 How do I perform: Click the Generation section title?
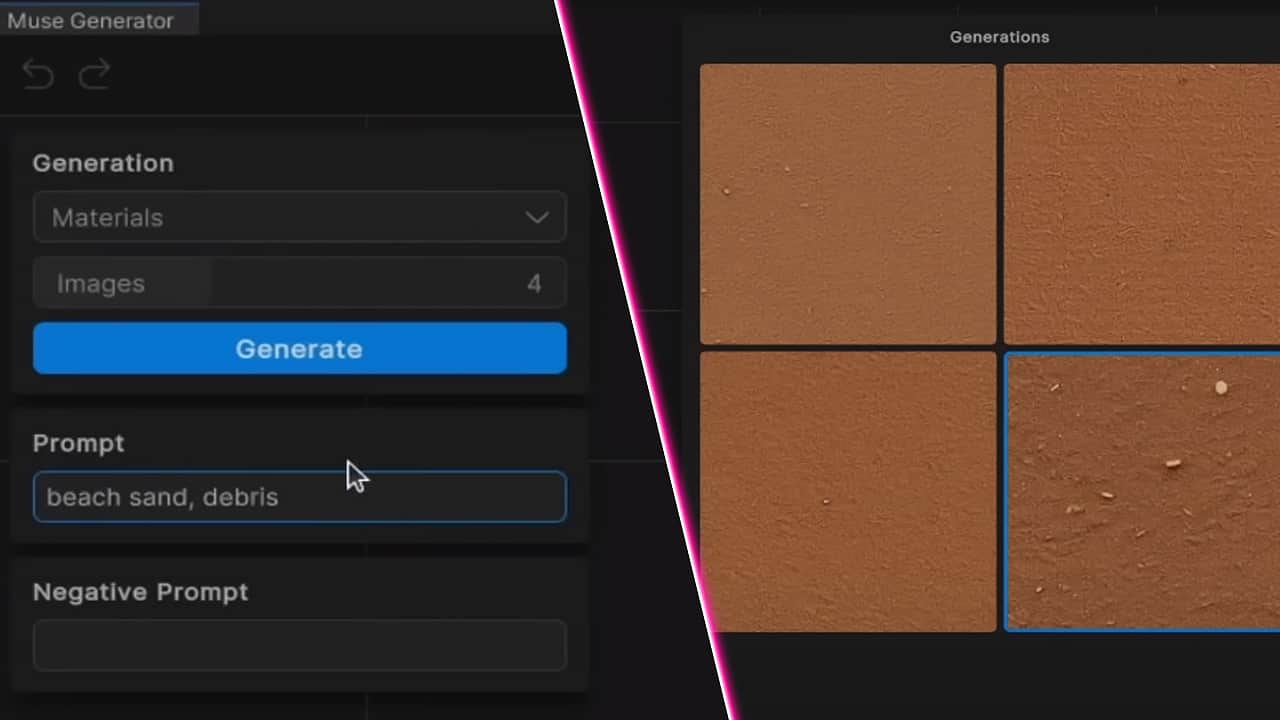click(103, 163)
